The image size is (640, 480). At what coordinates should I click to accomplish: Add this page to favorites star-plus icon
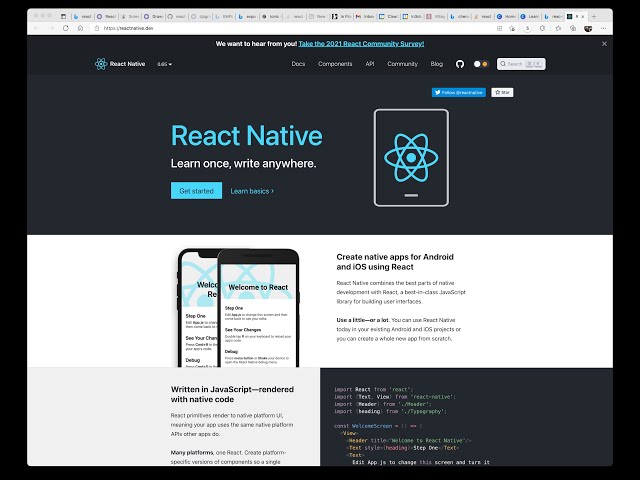512,28
